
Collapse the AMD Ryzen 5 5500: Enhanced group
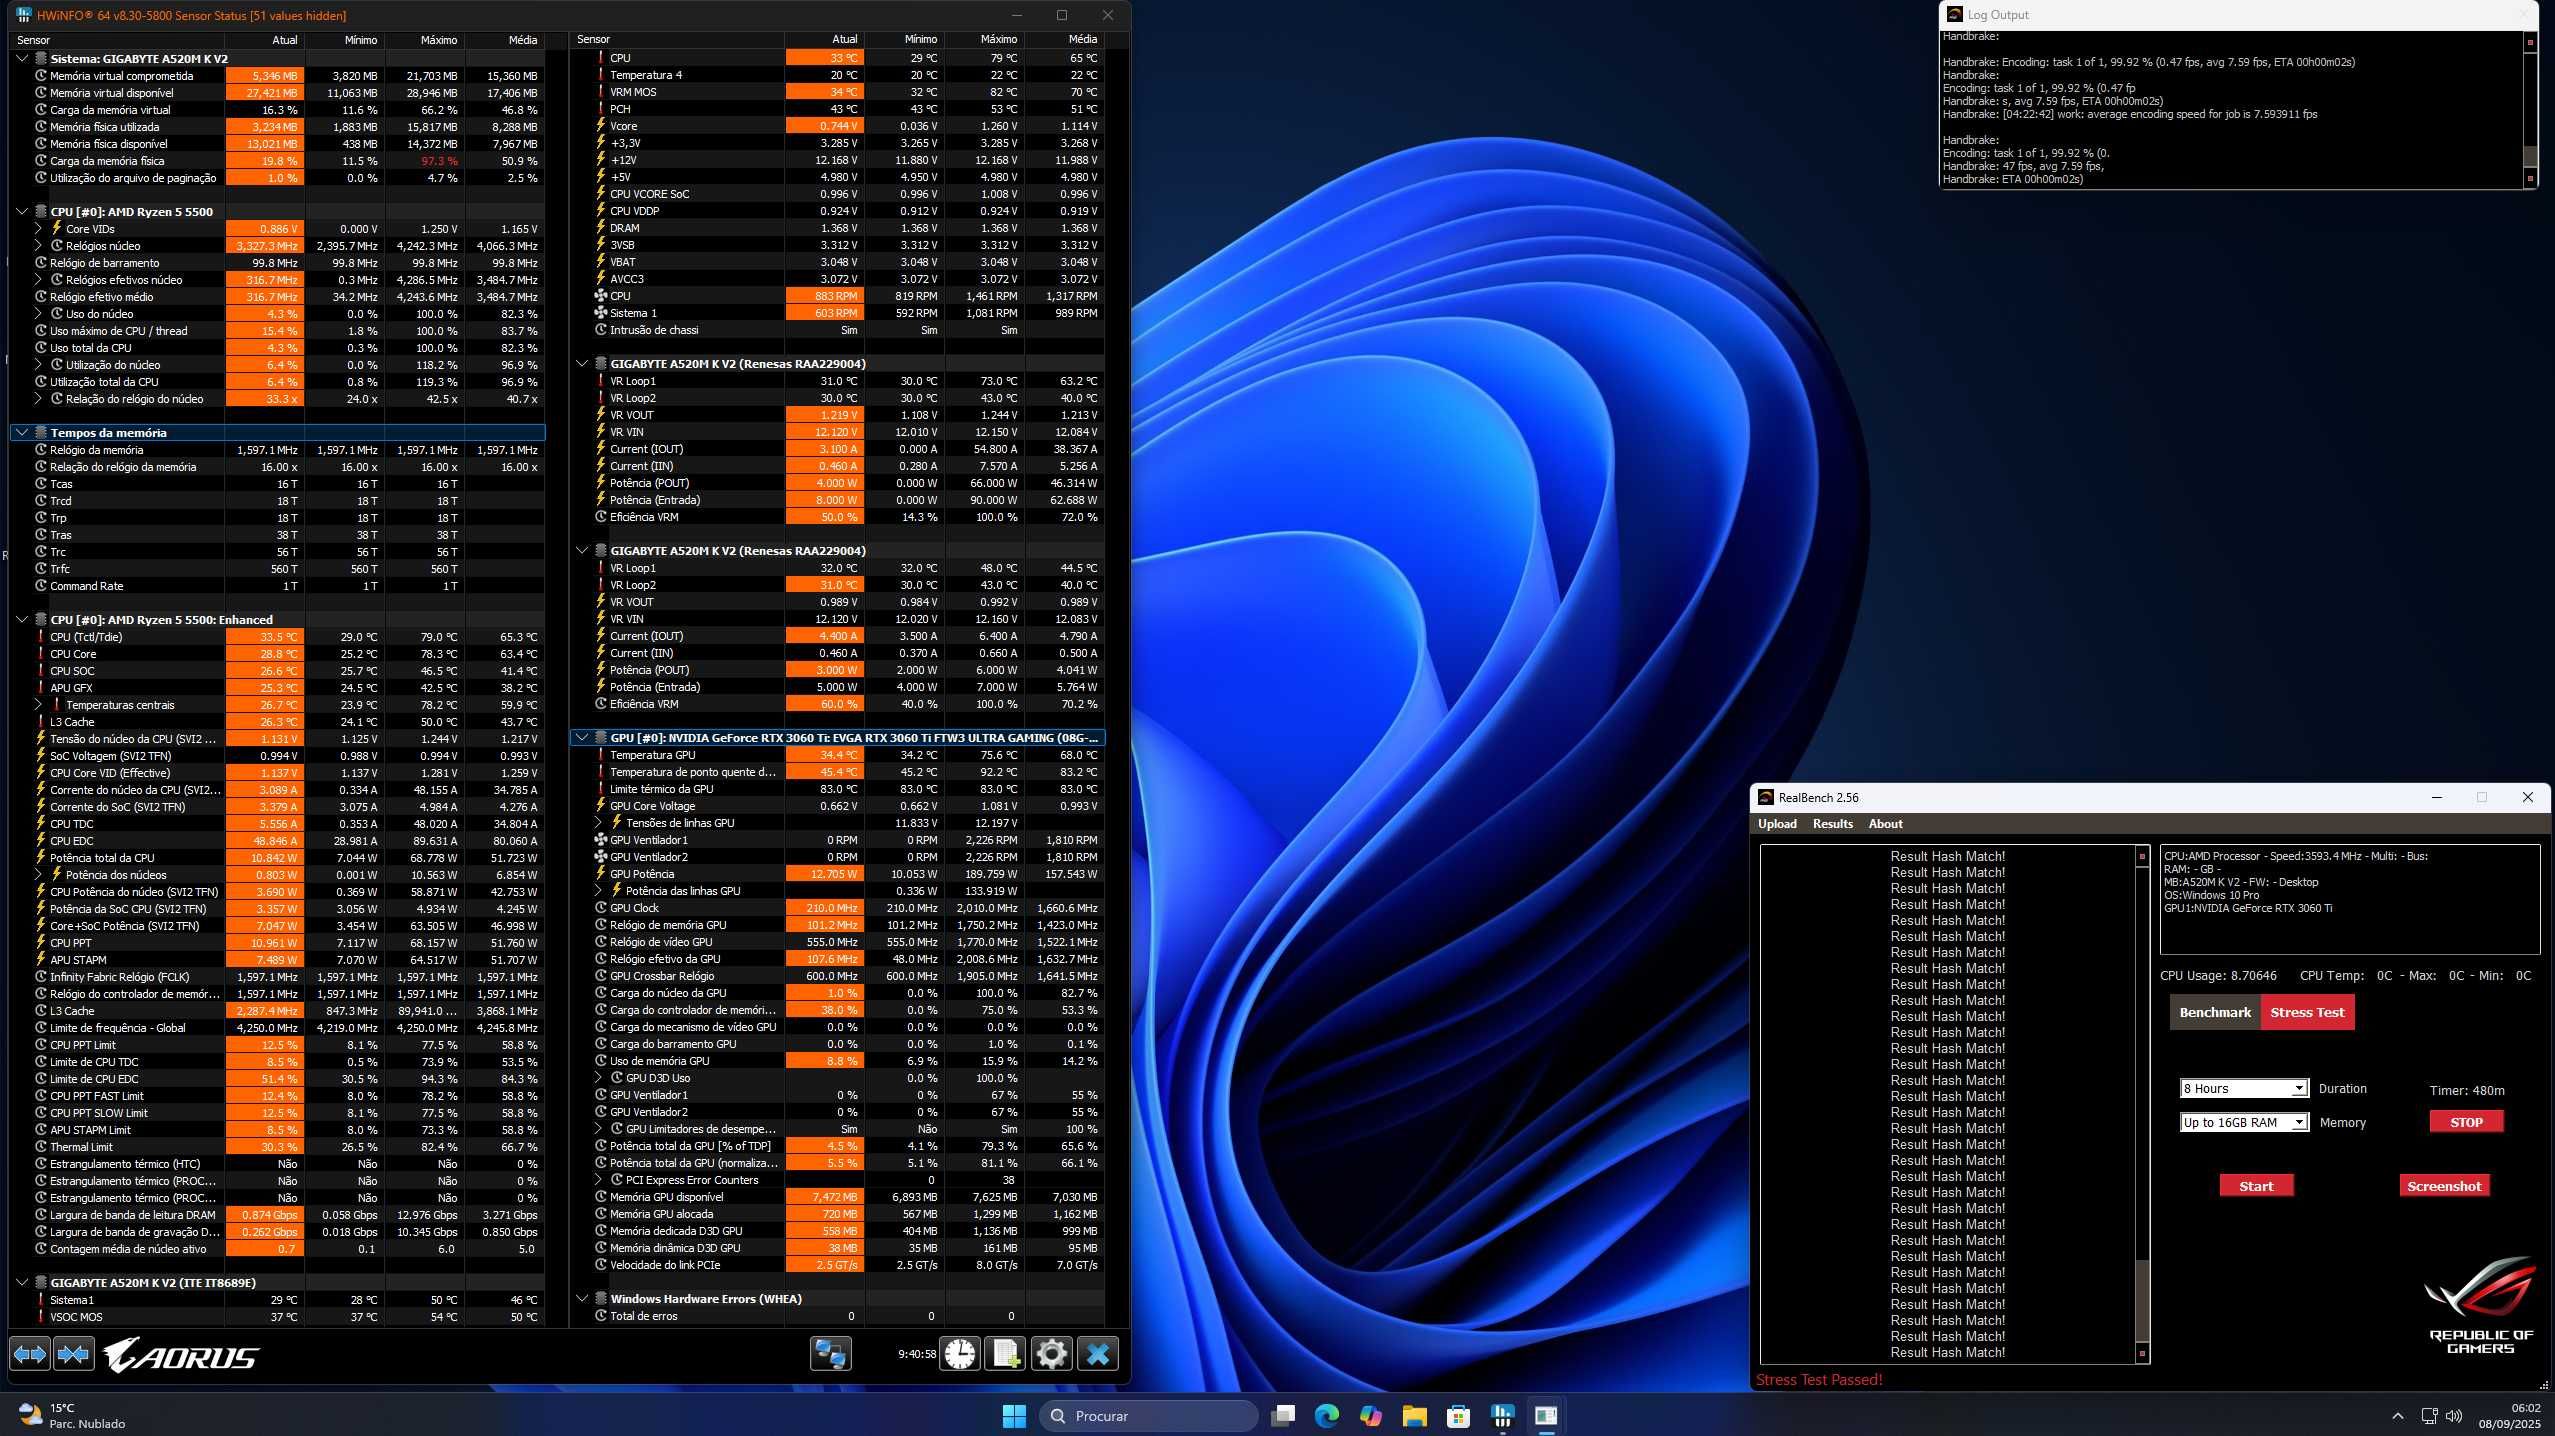point(22,619)
